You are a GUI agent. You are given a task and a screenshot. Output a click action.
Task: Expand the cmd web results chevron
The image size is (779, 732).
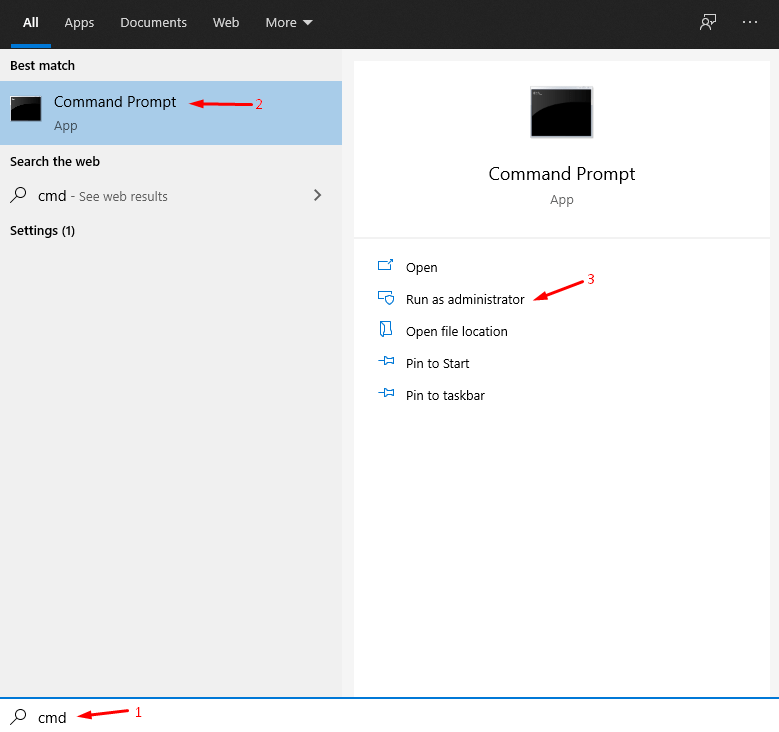(x=318, y=195)
